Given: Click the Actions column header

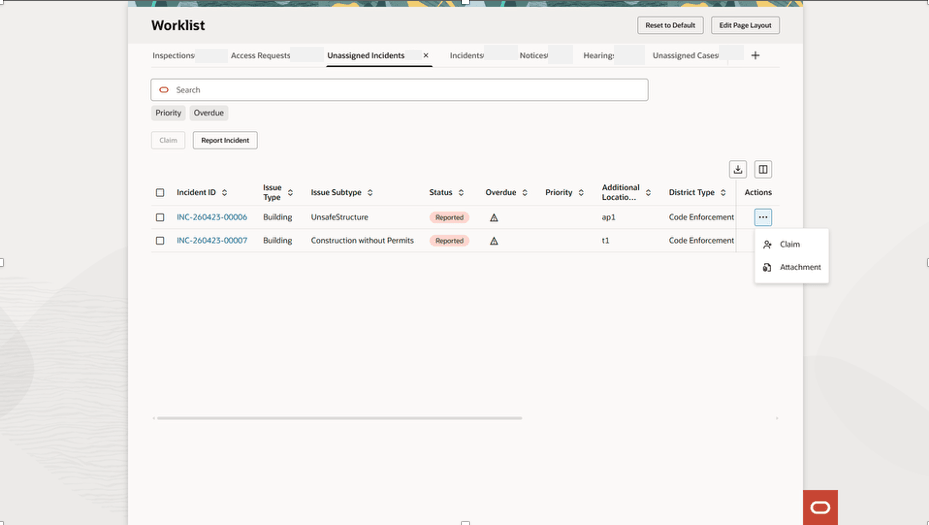Looking at the screenshot, I should pyautogui.click(x=758, y=193).
